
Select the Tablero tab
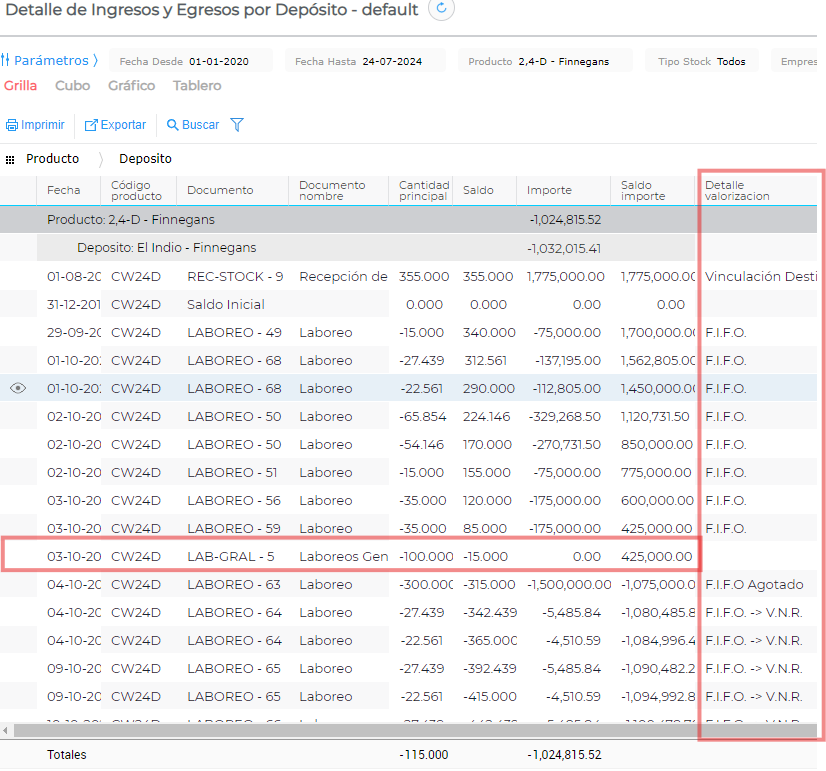point(197,86)
